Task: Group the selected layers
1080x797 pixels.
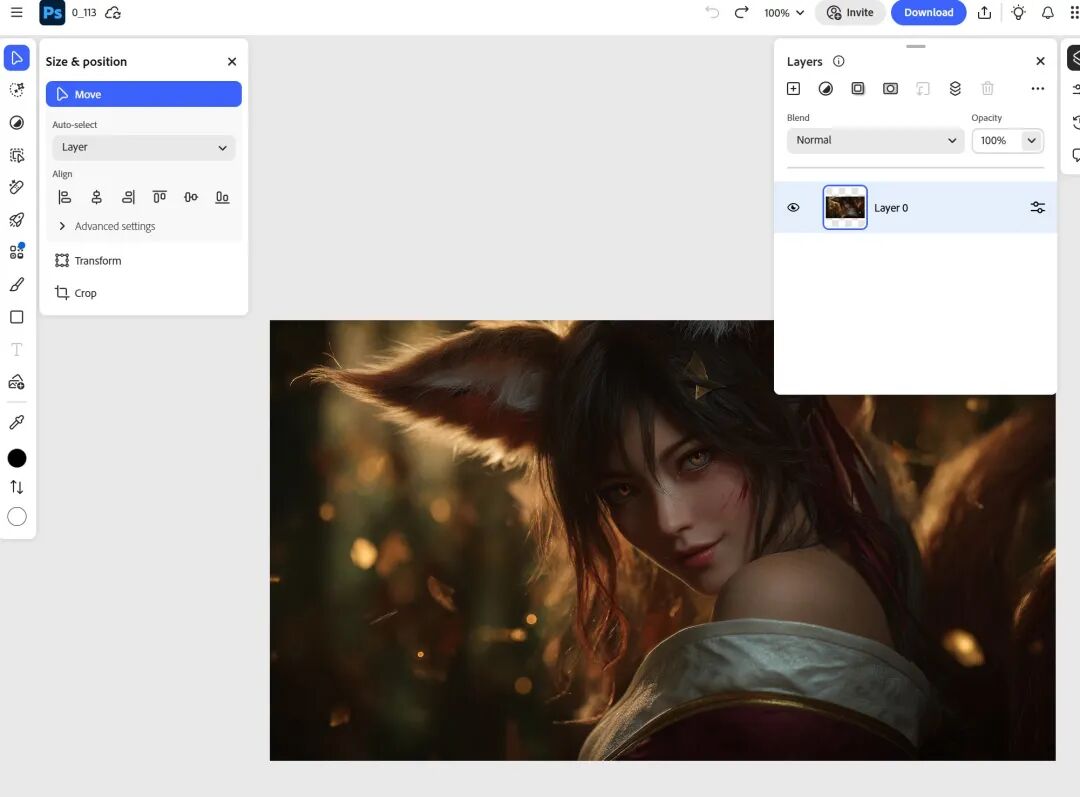Action: (x=955, y=88)
